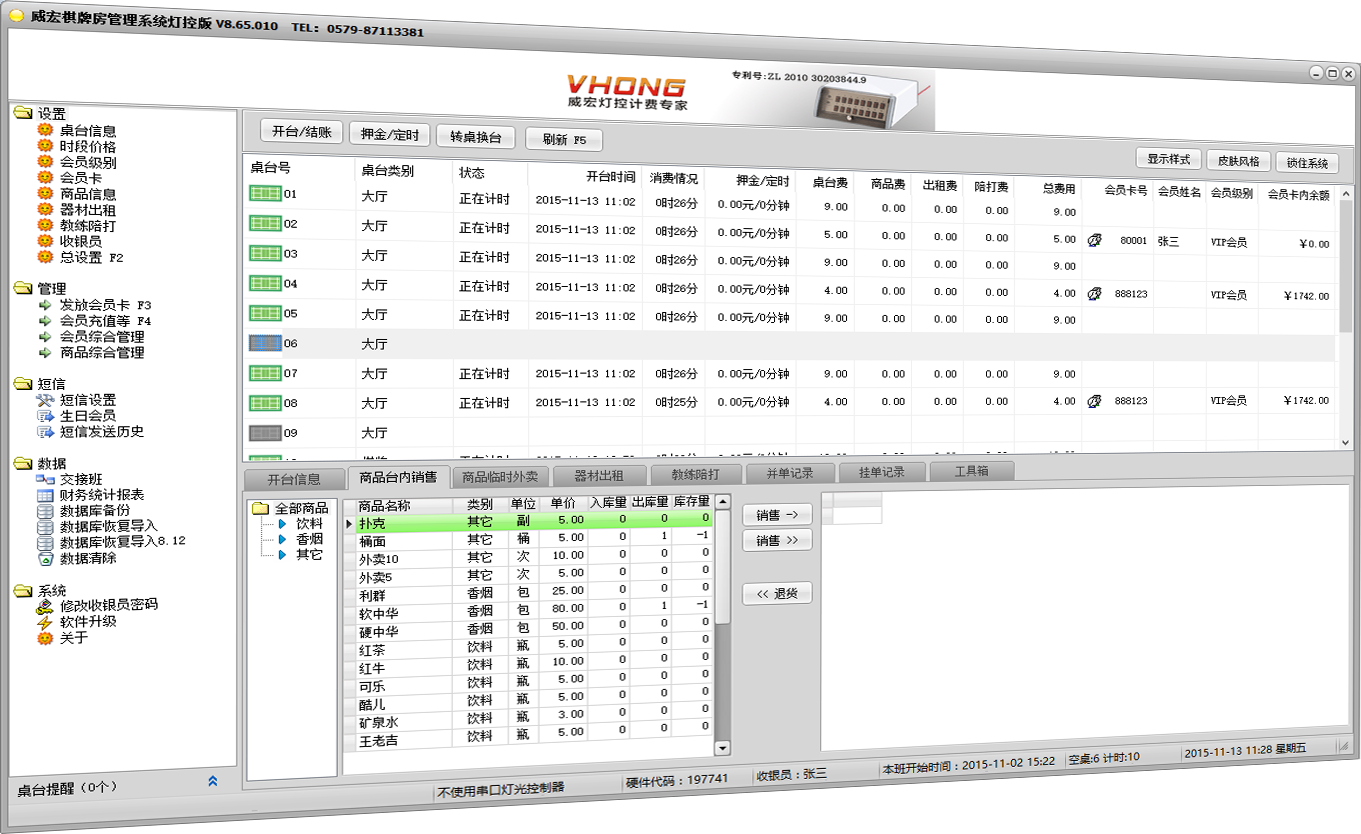This screenshot has height=834, width=1361.
Task: Click 开台/结账 button
Action: (x=301, y=132)
